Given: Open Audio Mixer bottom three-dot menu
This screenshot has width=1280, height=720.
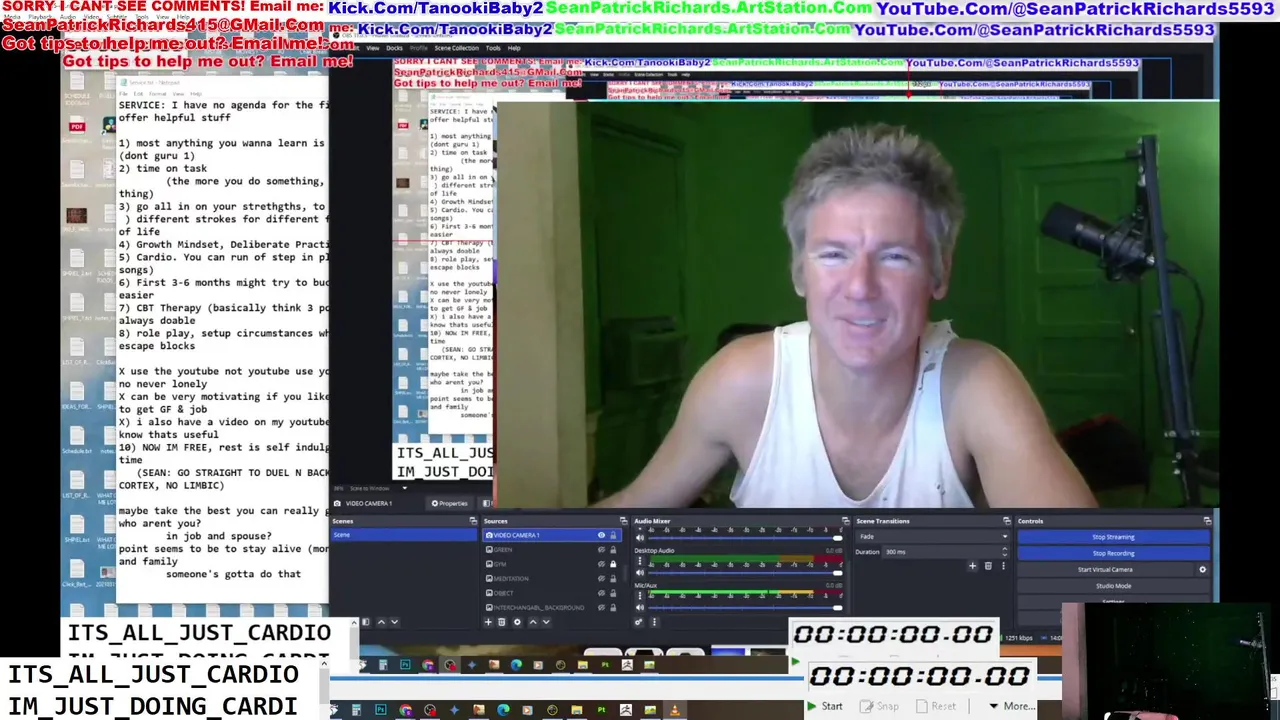Looking at the screenshot, I should [x=654, y=622].
